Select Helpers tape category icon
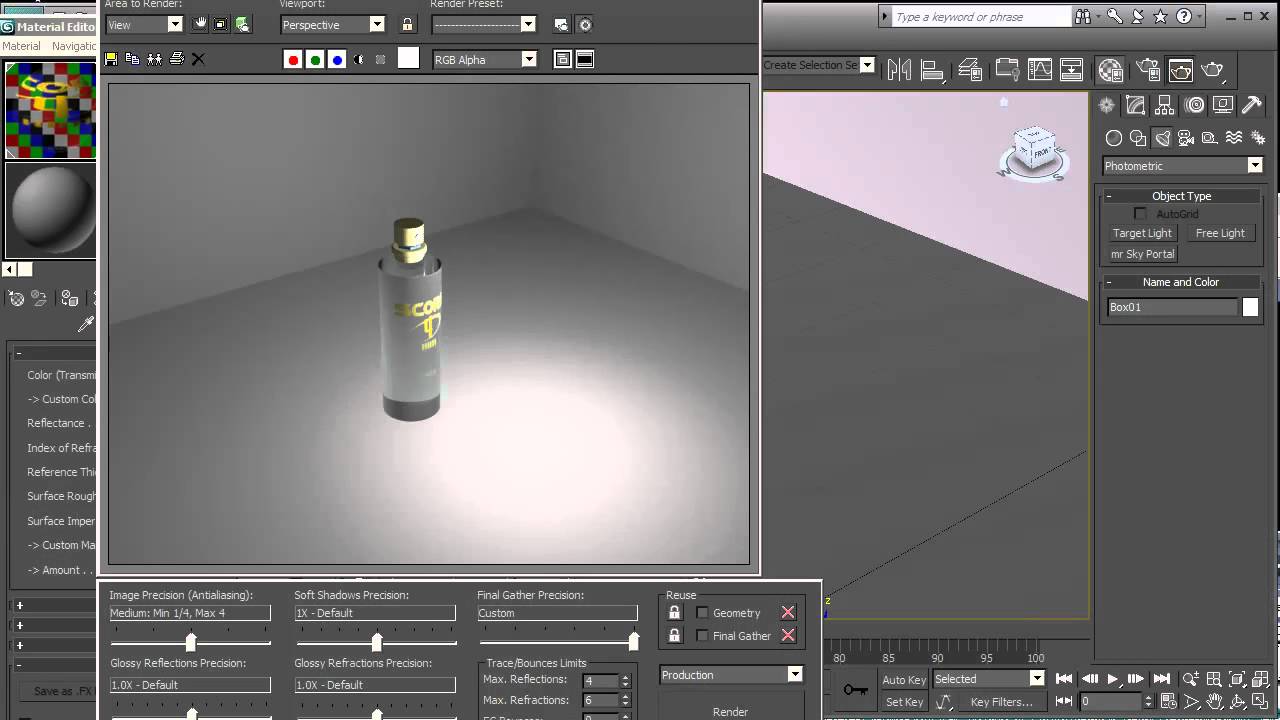Image resolution: width=1280 pixels, height=720 pixels. pos(1209,138)
